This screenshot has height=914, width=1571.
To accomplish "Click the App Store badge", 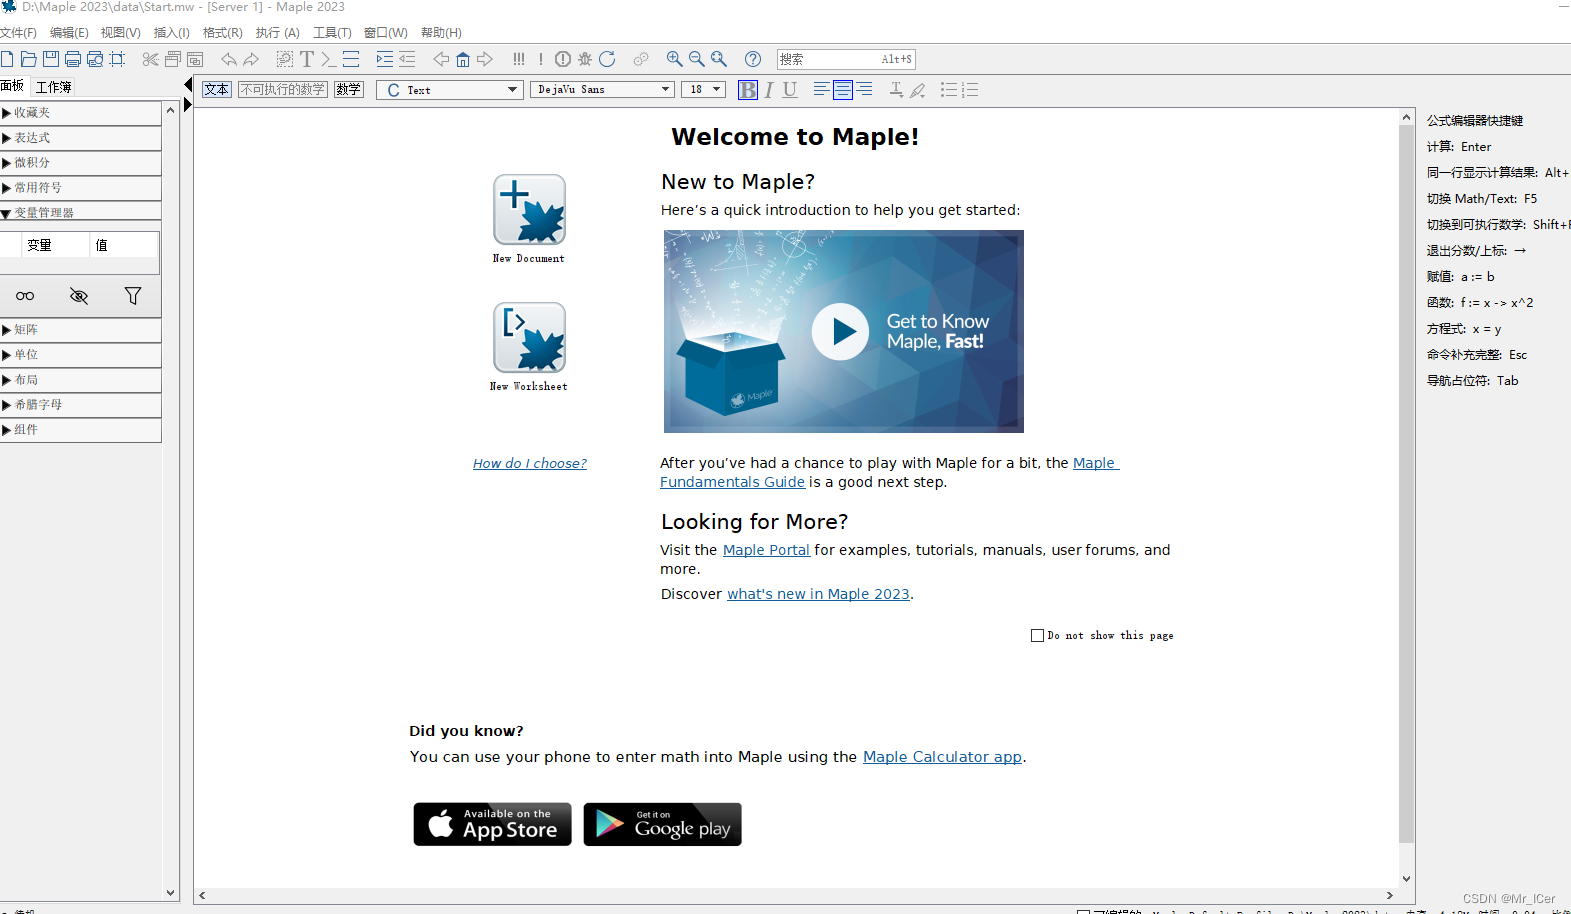I will point(492,824).
